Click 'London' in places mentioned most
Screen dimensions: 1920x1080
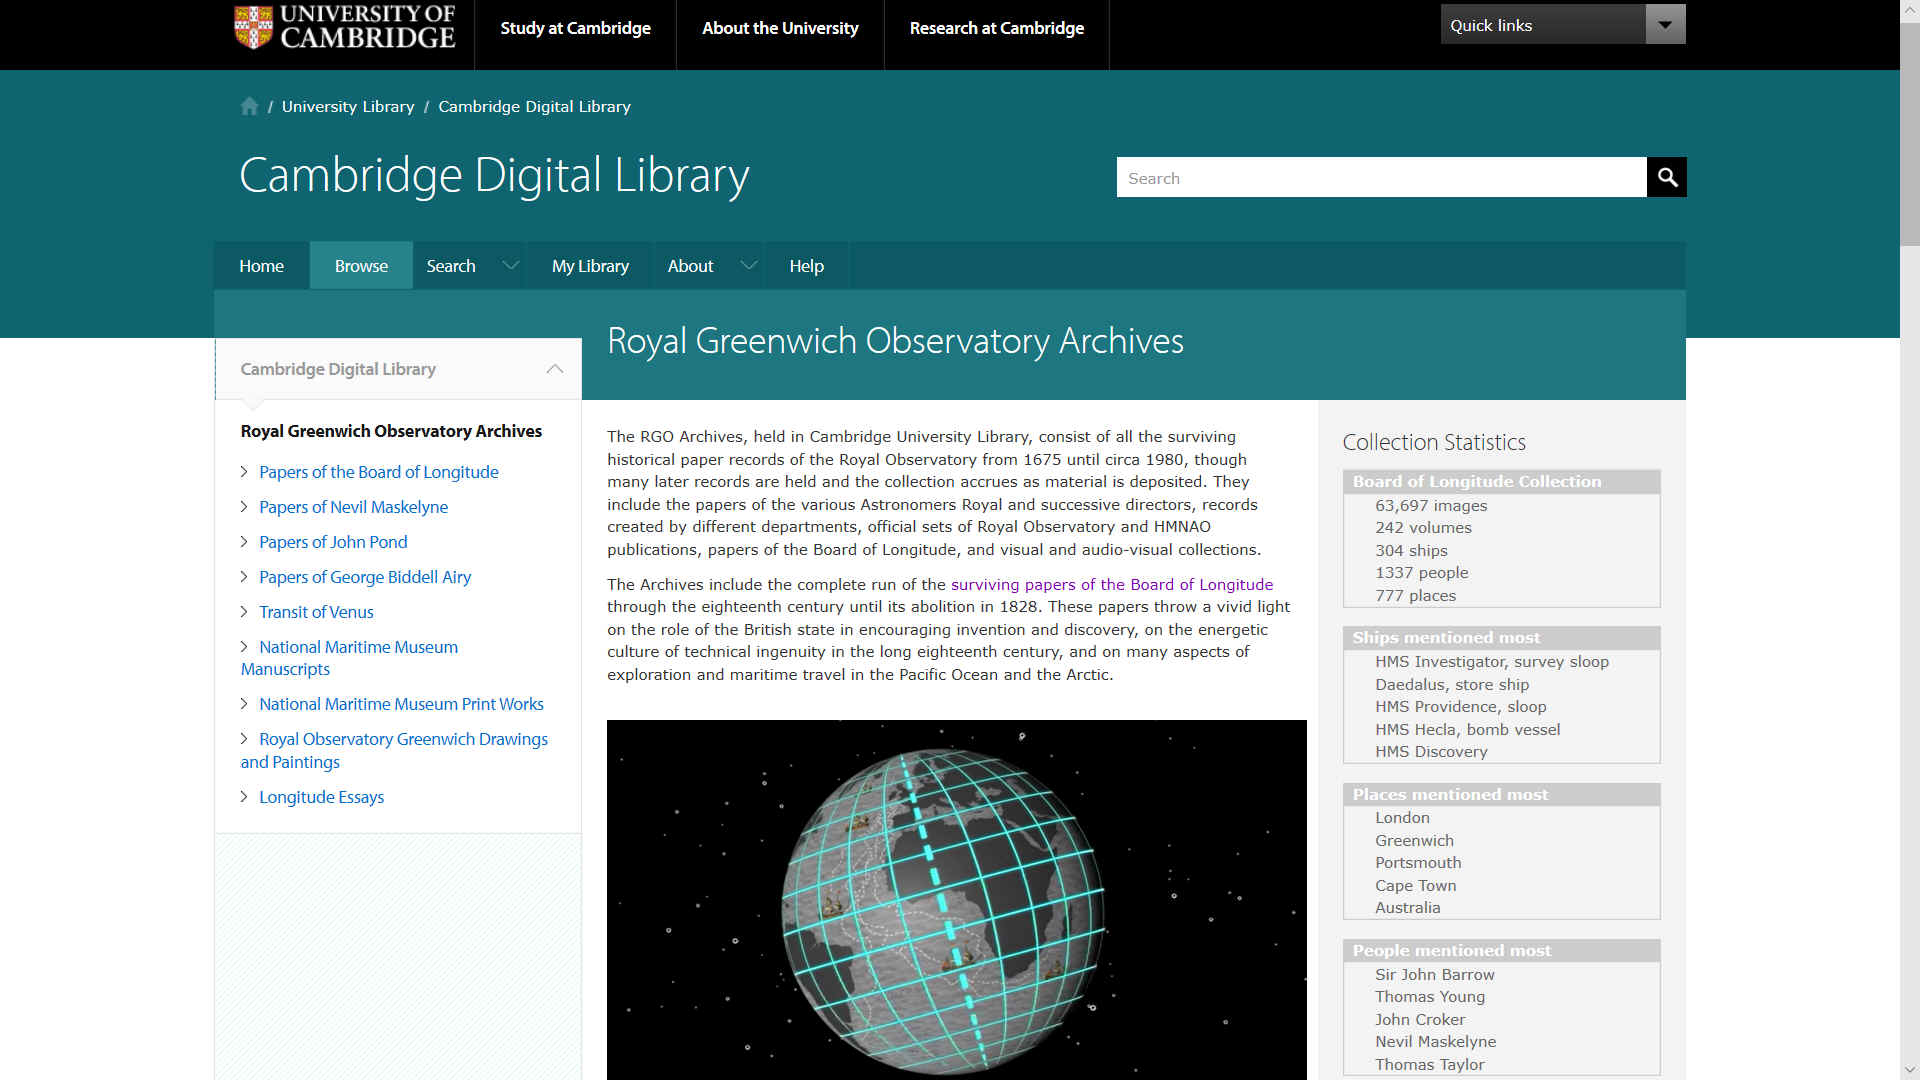(1402, 818)
